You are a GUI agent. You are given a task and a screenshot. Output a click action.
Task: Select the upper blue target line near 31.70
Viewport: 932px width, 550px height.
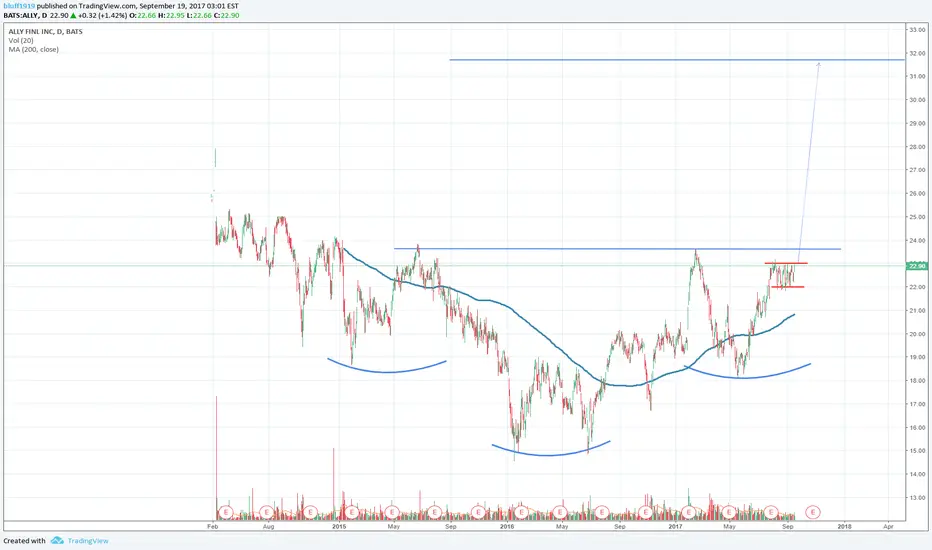[x=677, y=59]
